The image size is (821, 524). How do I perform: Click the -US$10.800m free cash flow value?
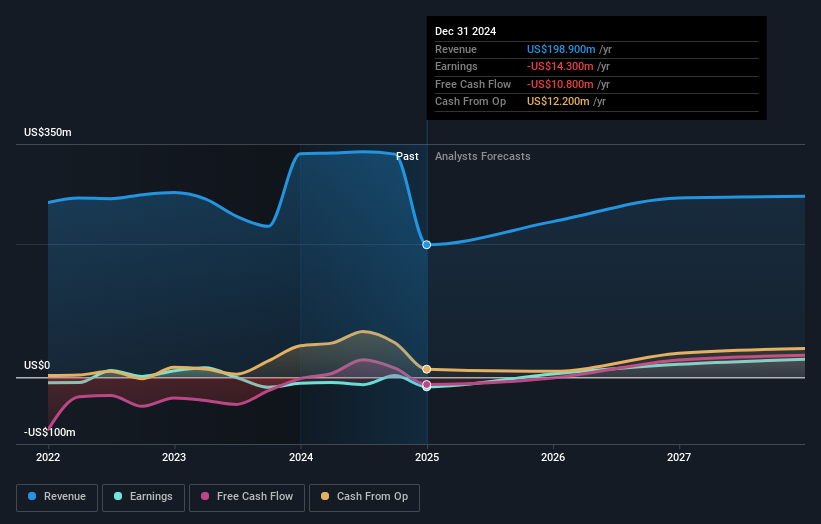pos(560,84)
